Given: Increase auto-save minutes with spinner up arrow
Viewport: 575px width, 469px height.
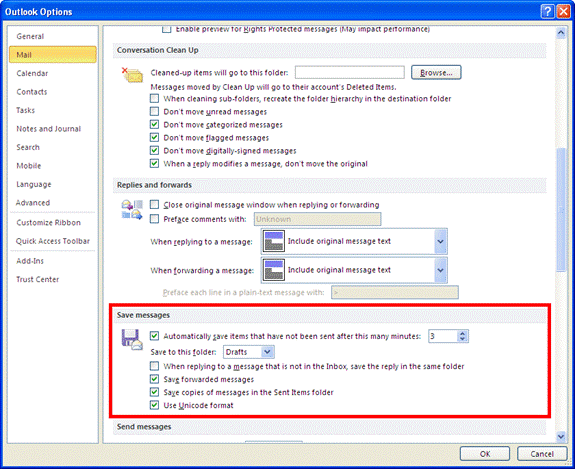Looking at the screenshot, I should [462, 333].
